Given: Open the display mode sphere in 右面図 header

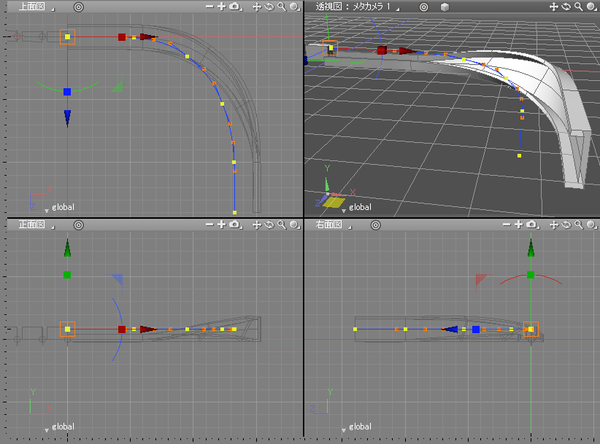Looking at the screenshot, I should click(x=591, y=225).
